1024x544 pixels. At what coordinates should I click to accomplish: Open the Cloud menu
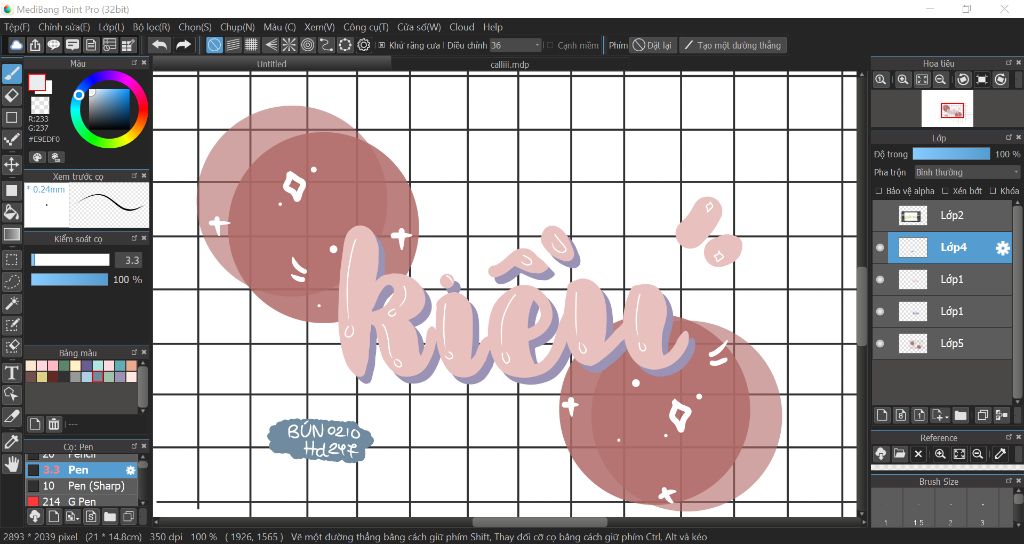[x=462, y=27]
